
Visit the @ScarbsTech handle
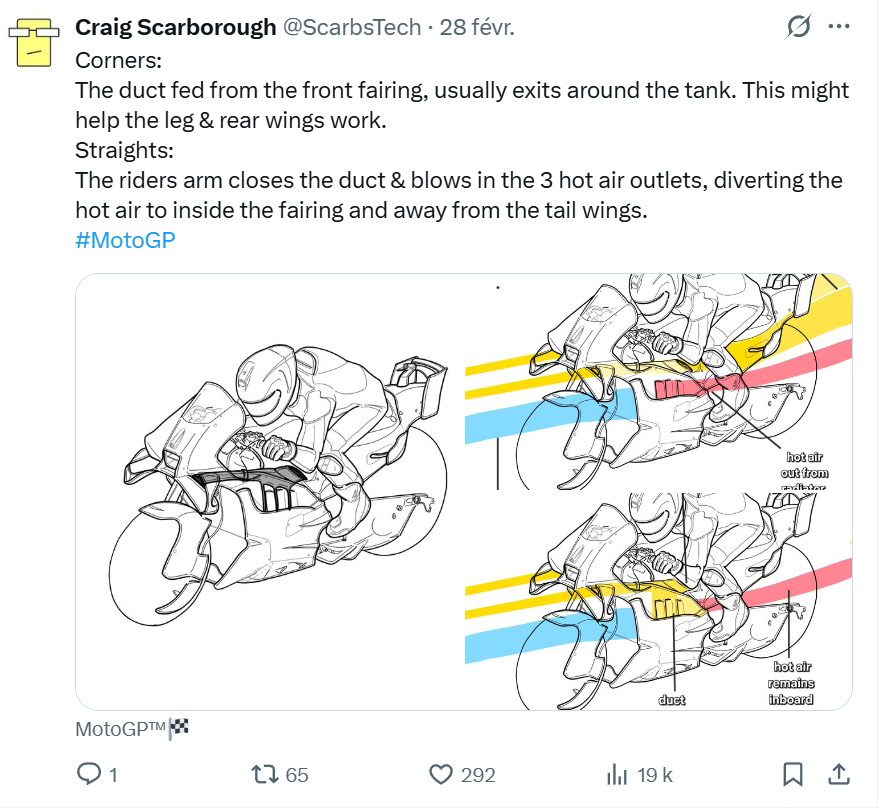[x=352, y=28]
